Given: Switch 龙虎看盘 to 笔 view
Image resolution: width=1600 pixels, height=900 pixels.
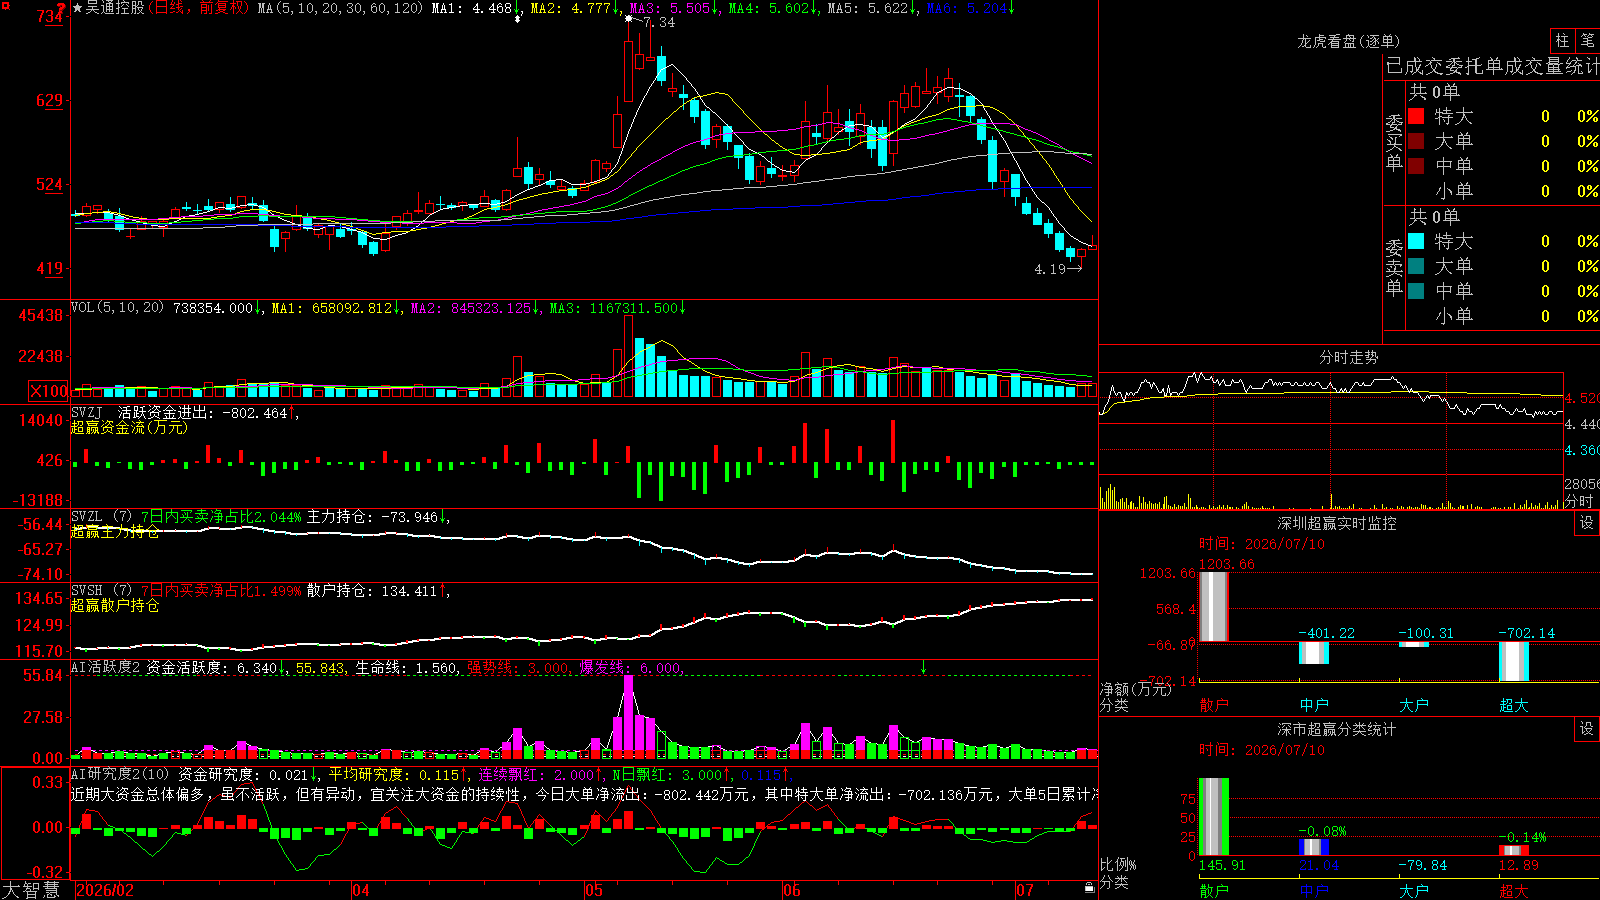Looking at the screenshot, I should pos(1587,40).
